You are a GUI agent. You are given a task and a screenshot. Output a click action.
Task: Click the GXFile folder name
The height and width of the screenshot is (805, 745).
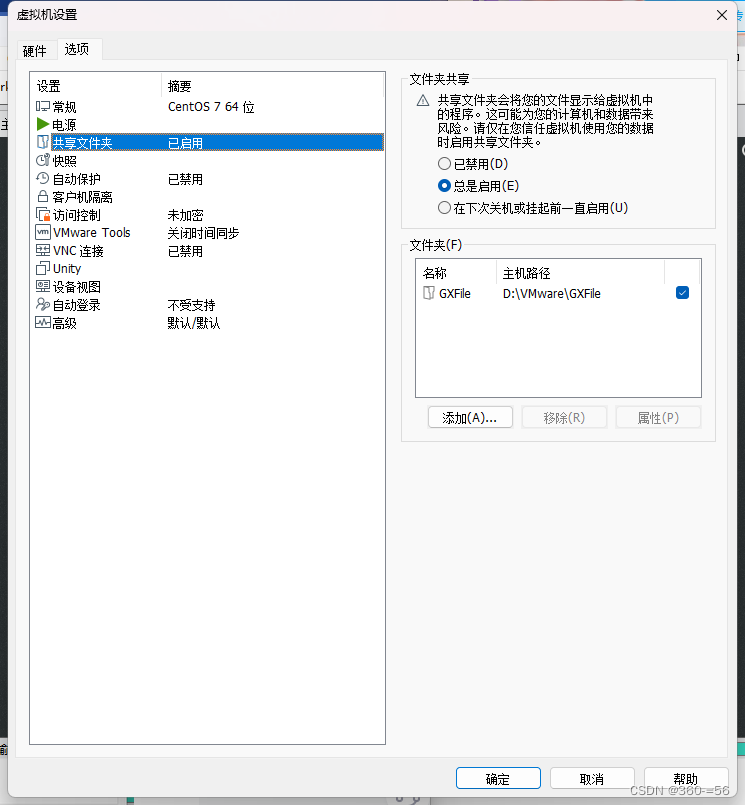(x=455, y=294)
